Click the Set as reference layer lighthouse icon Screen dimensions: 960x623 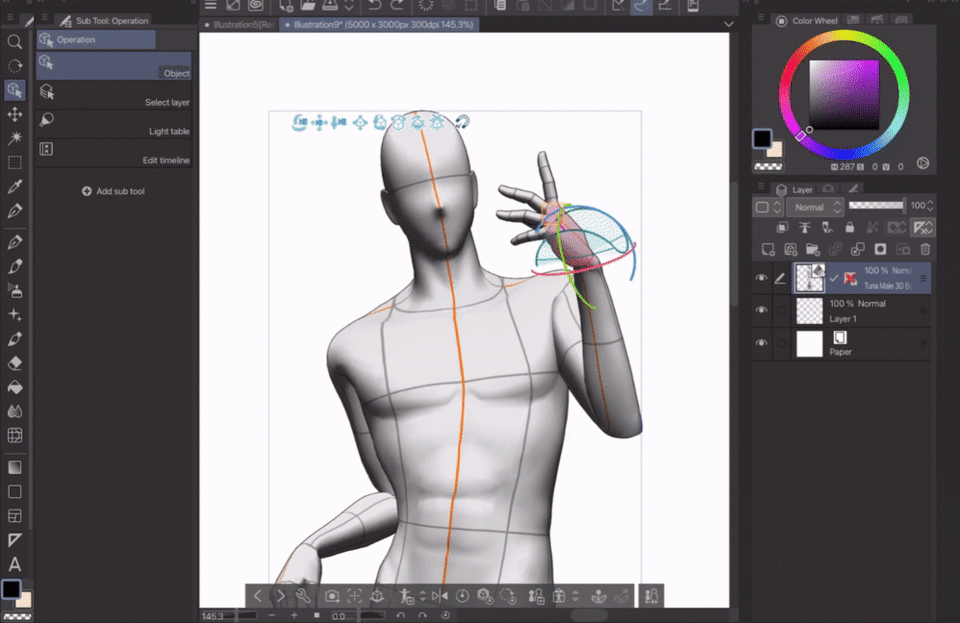[804, 228]
